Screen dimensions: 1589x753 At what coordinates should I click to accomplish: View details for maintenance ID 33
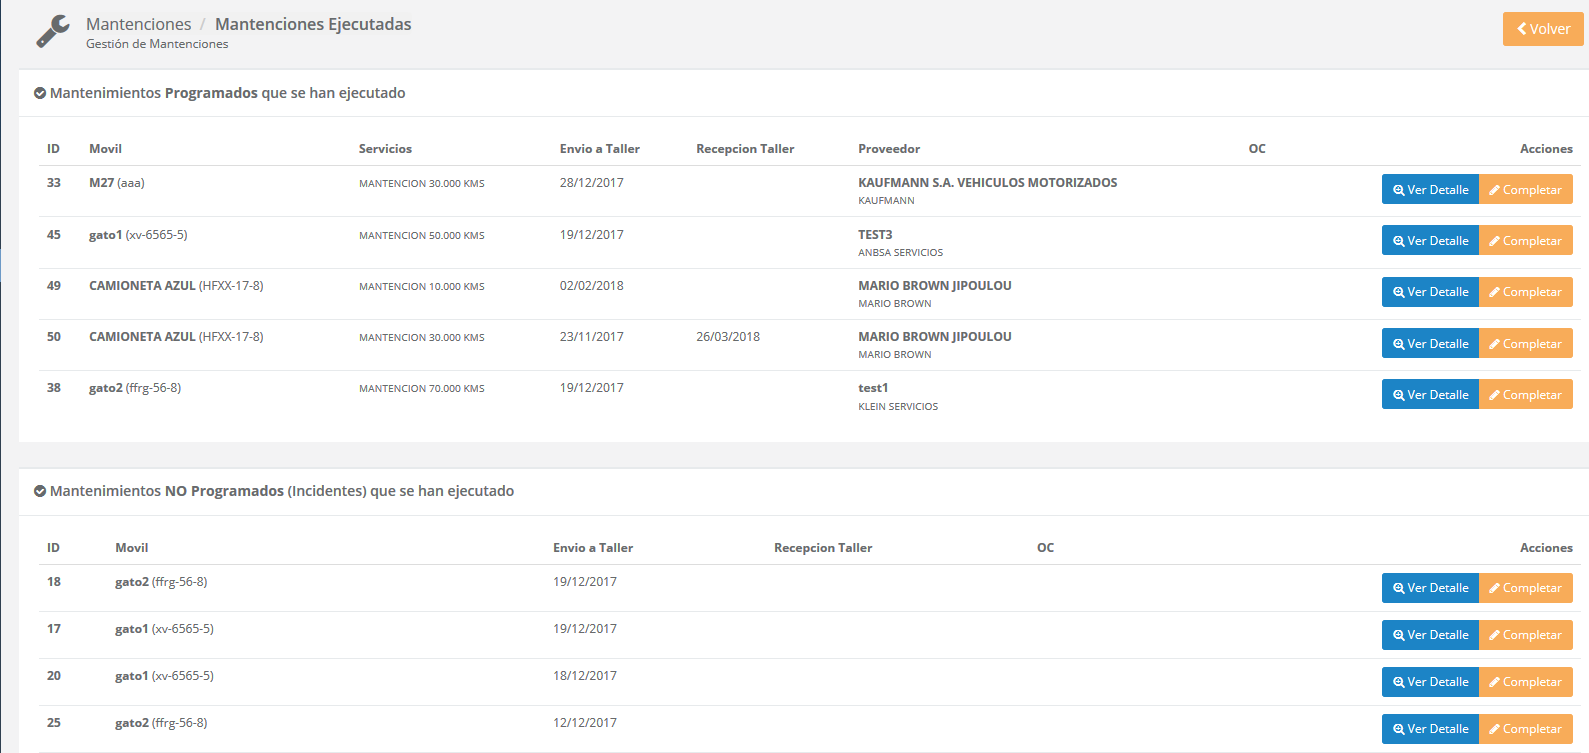click(1429, 189)
